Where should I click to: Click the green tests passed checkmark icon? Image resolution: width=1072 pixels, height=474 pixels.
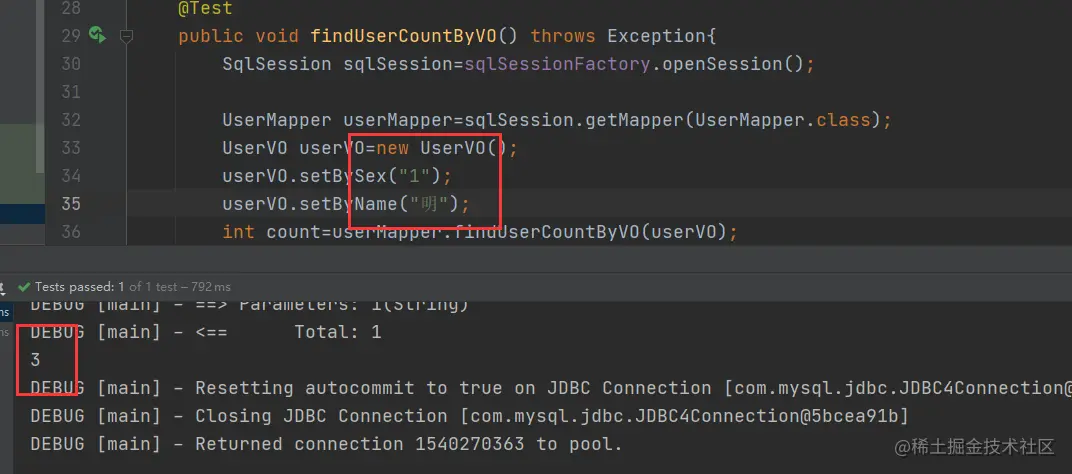[24, 287]
